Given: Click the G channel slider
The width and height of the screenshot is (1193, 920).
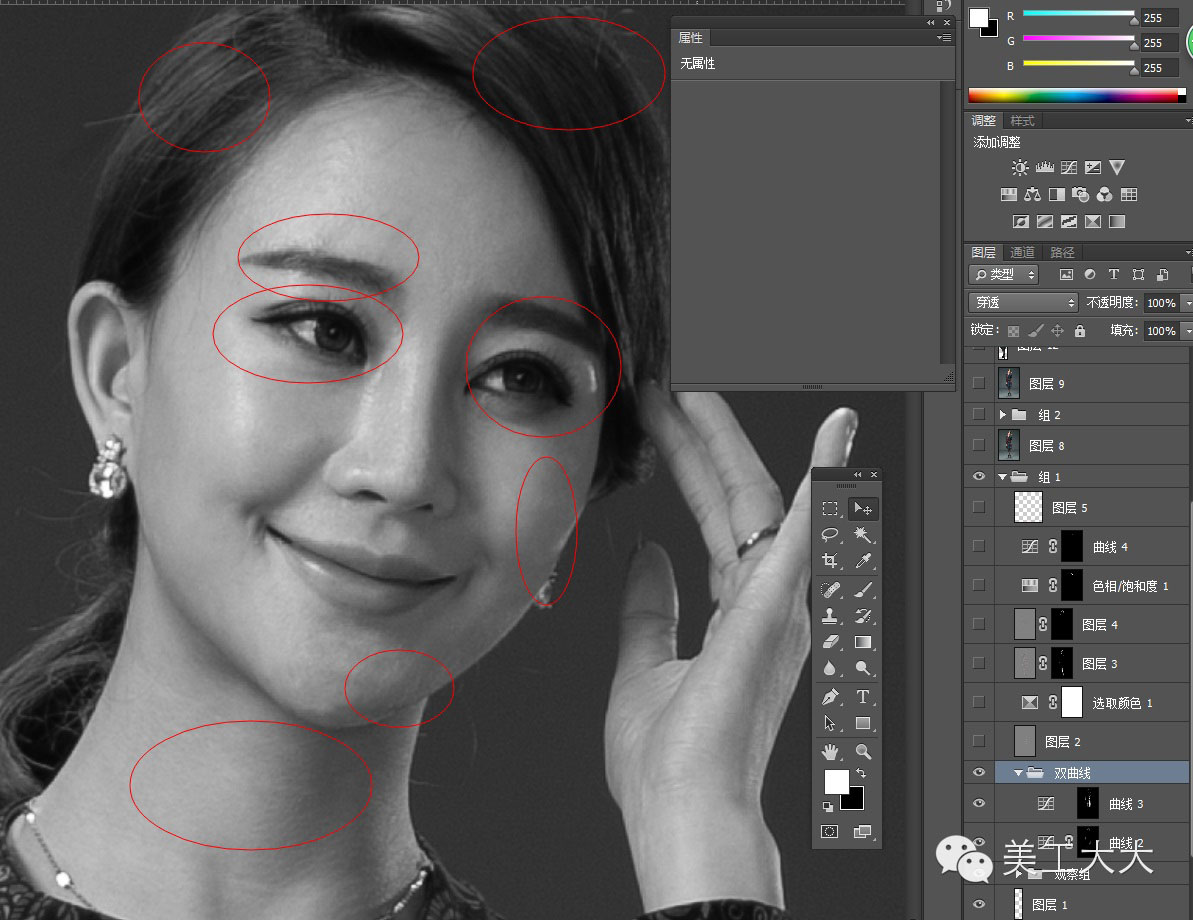Looking at the screenshot, I should [x=1078, y=39].
